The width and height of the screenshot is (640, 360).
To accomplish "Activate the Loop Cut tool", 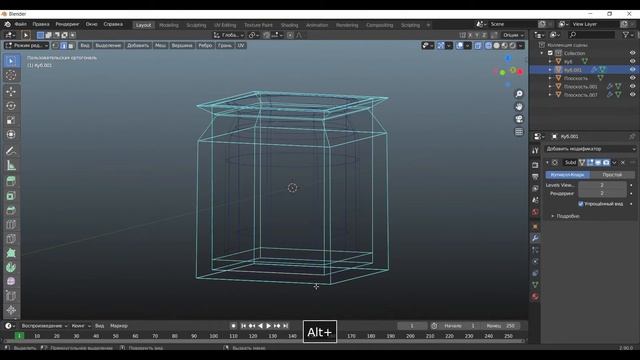I will tap(11, 224).
